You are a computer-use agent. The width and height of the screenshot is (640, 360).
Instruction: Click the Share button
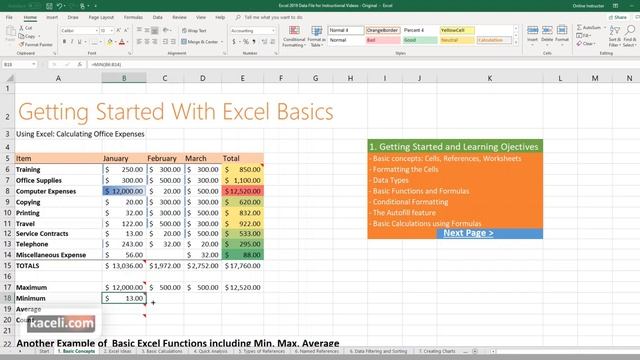coord(618,18)
